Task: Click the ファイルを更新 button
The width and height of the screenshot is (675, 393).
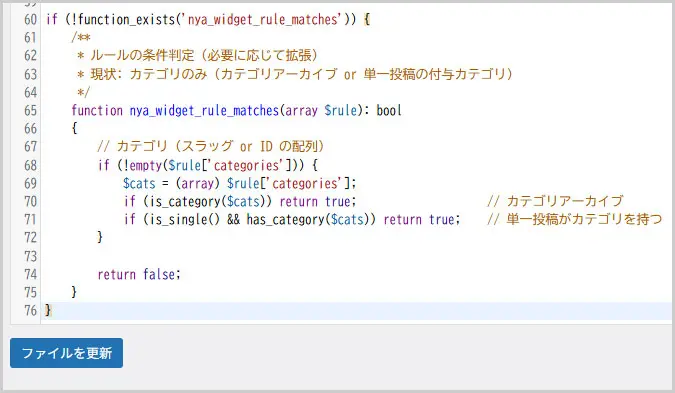Action: (x=66, y=353)
